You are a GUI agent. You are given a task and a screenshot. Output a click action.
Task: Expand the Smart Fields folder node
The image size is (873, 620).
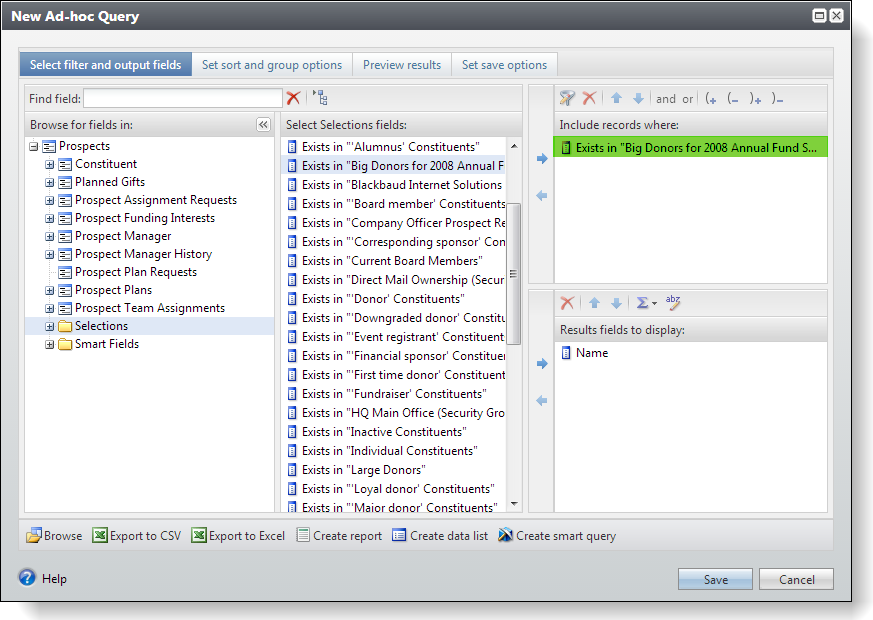(50, 344)
